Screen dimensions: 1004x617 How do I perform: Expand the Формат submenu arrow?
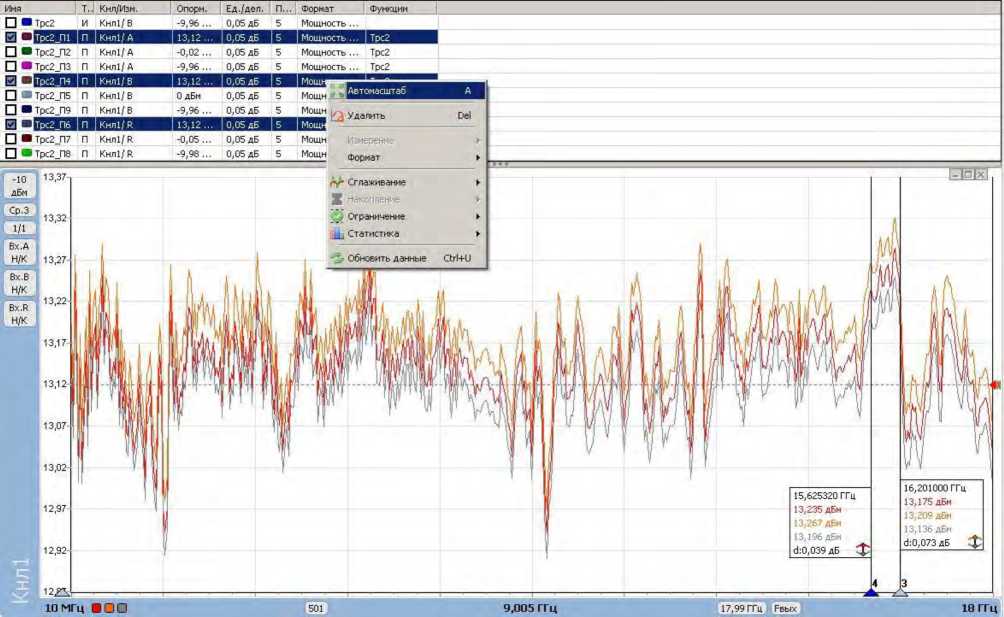point(478,157)
